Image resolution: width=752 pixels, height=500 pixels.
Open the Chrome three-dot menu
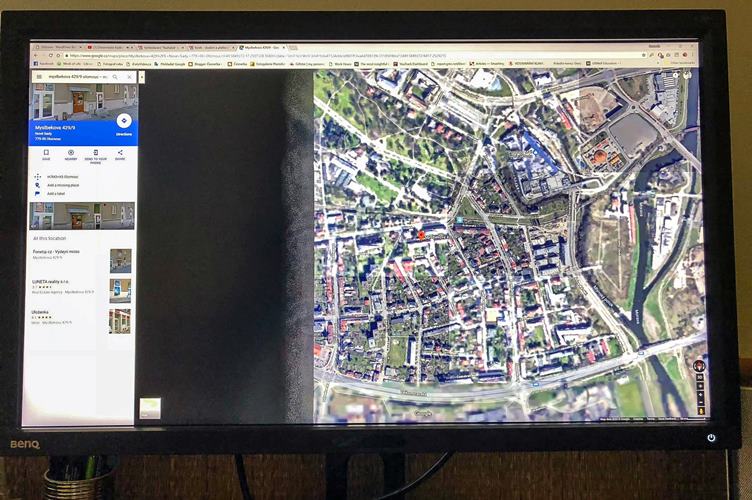694,55
